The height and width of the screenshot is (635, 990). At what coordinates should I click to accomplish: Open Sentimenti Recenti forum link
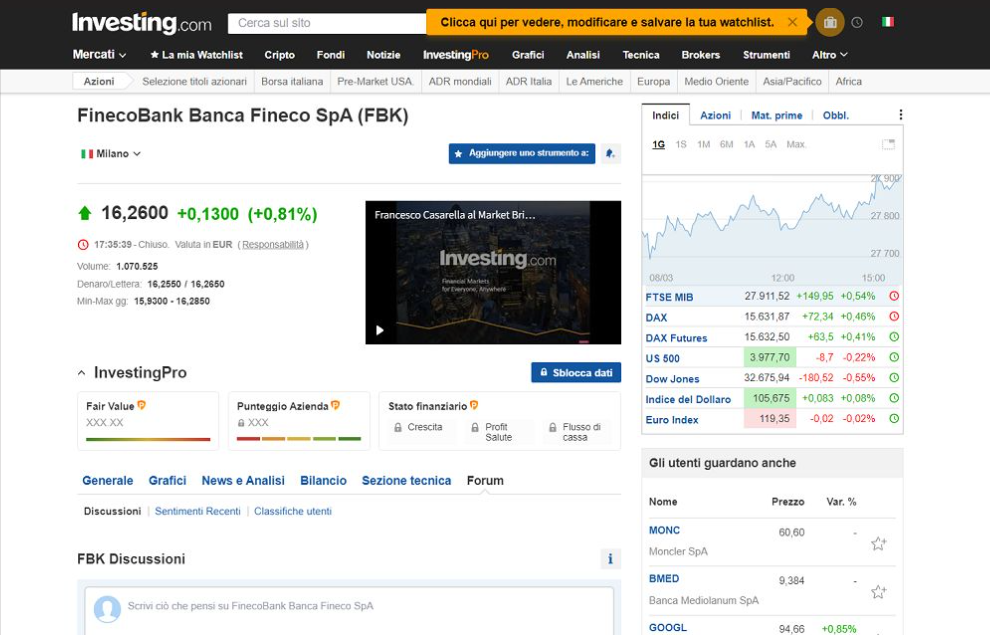198,511
